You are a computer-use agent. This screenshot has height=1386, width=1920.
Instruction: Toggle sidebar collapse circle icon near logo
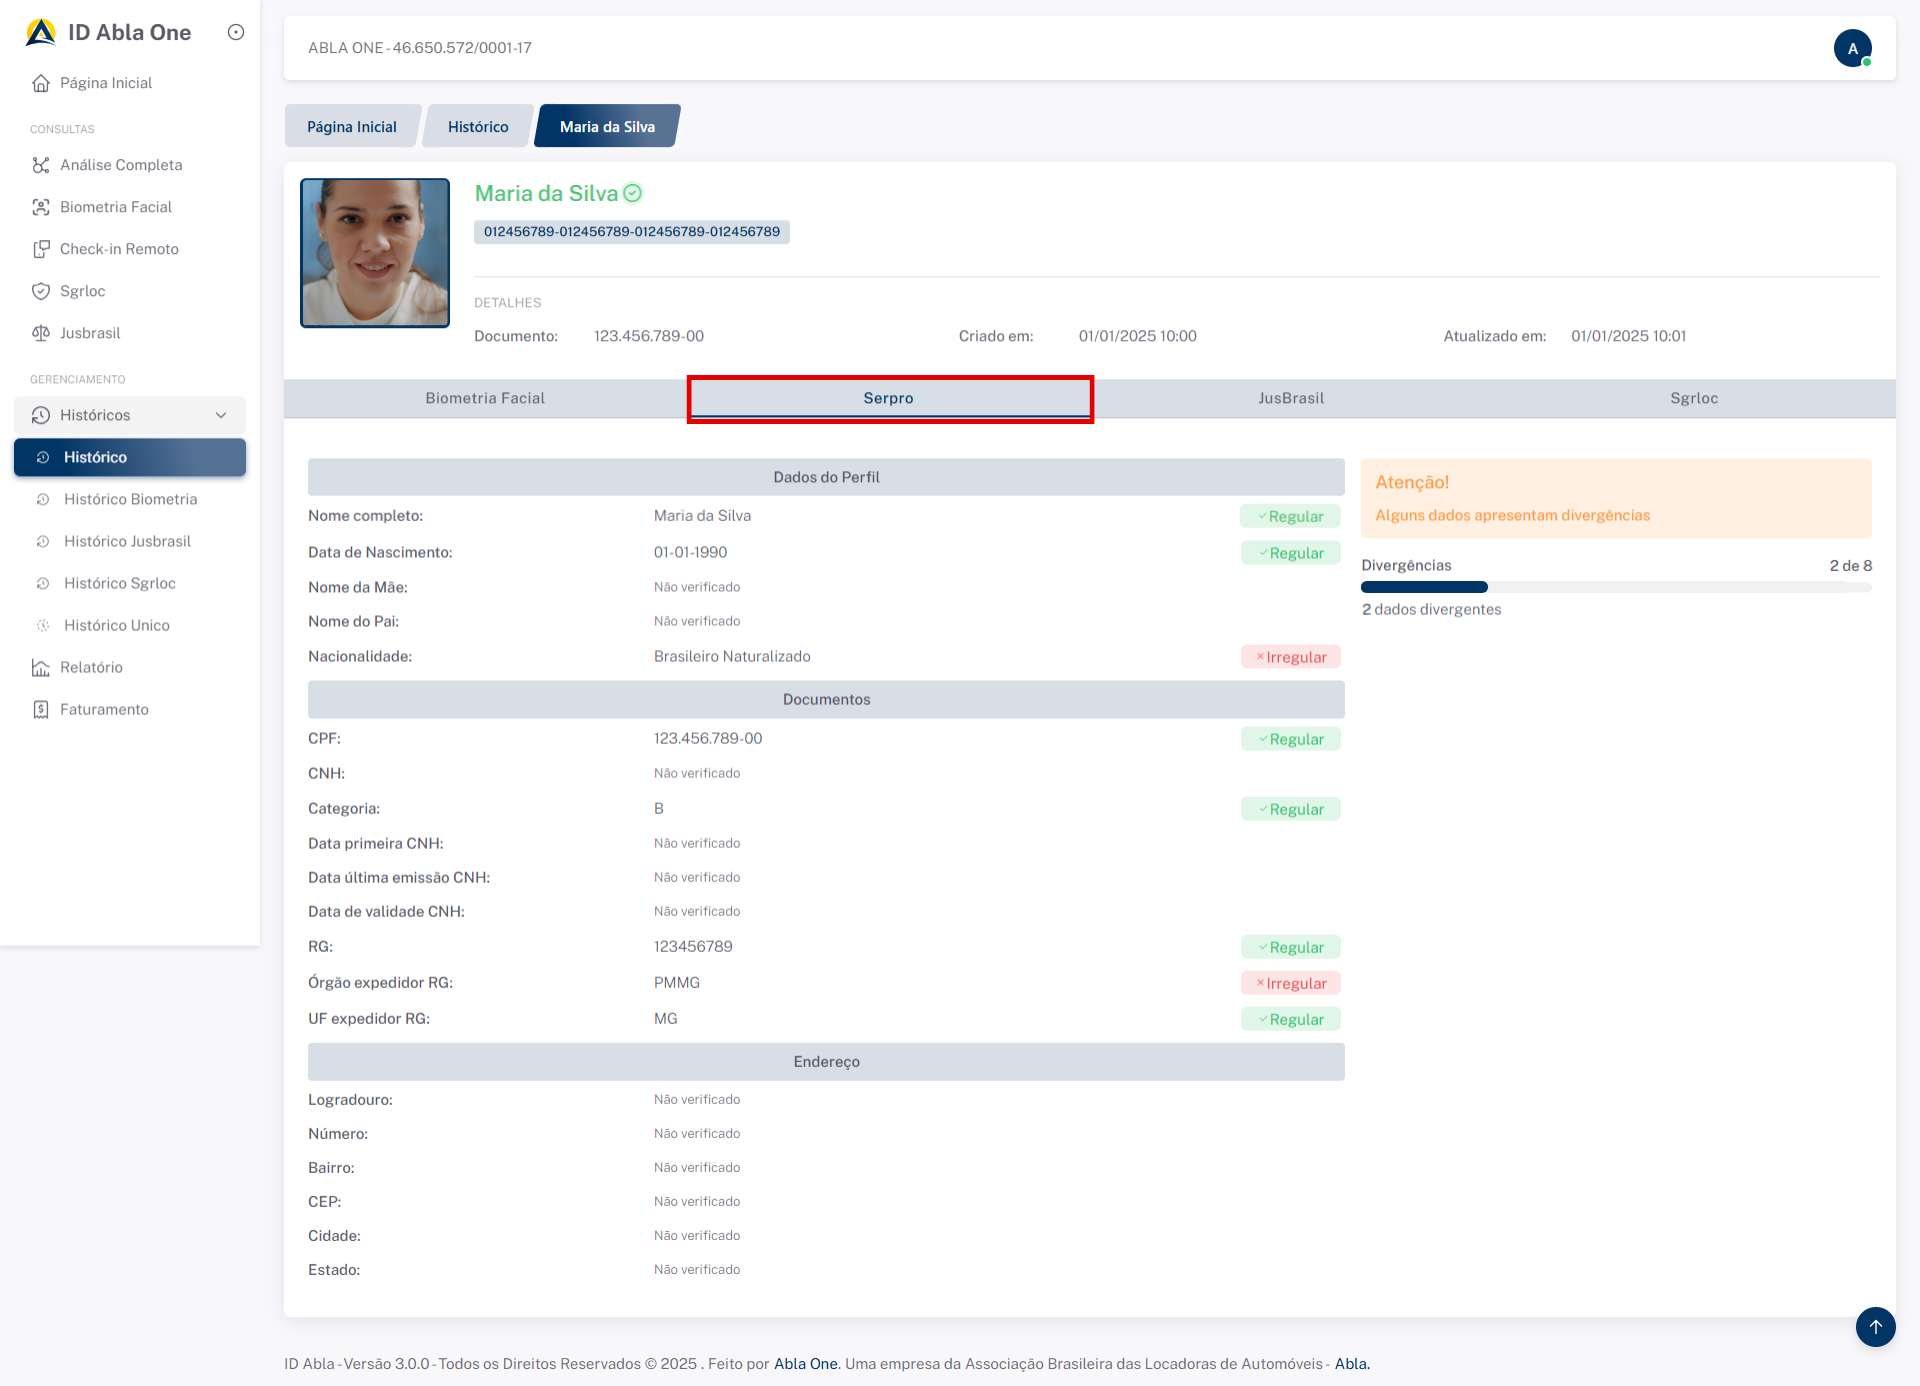tap(236, 32)
